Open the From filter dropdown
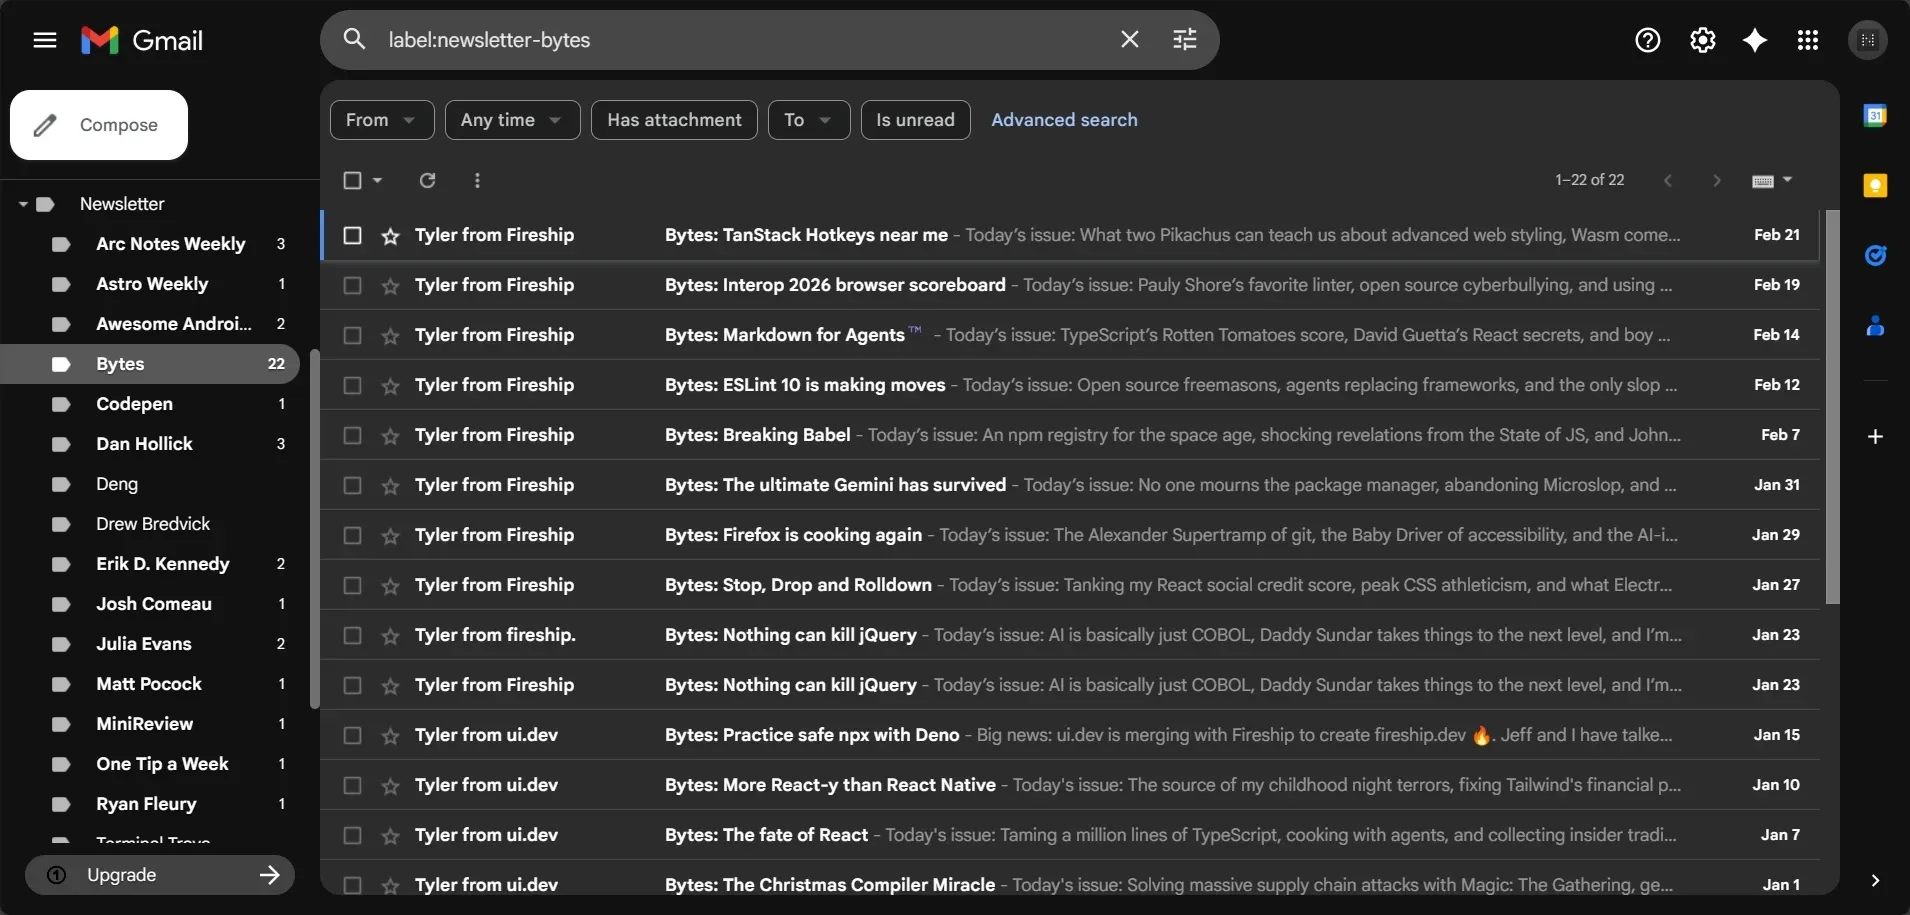Viewport: 1910px width, 915px height. (x=382, y=120)
